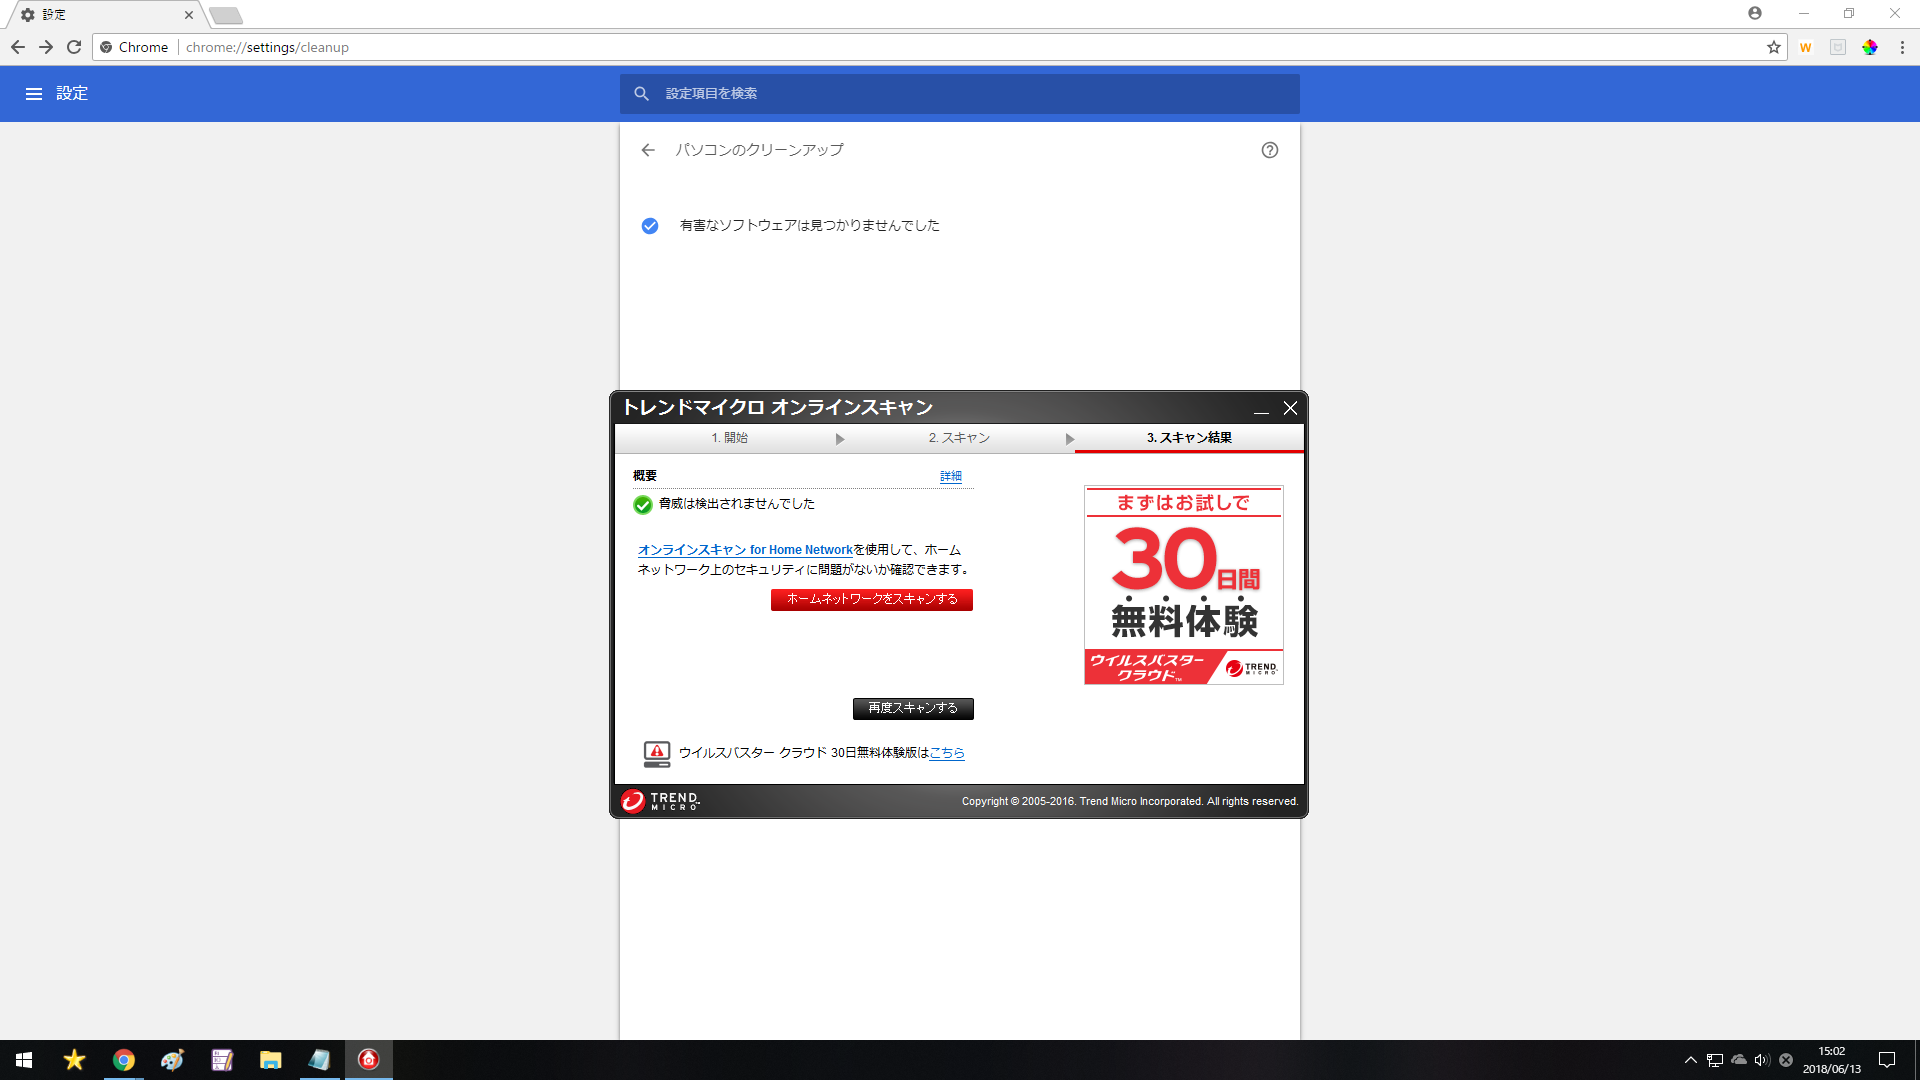This screenshot has height=1080, width=1920.
Task: Click the 設定 header title
Action: tap(72, 94)
